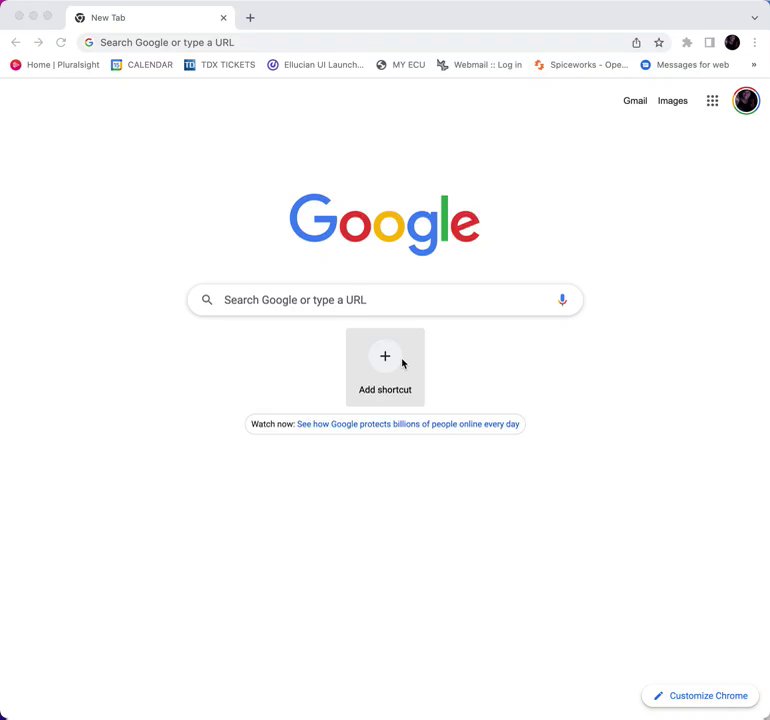The image size is (770, 720).
Task: Open new tab with plus icon
Action: [x=250, y=18]
